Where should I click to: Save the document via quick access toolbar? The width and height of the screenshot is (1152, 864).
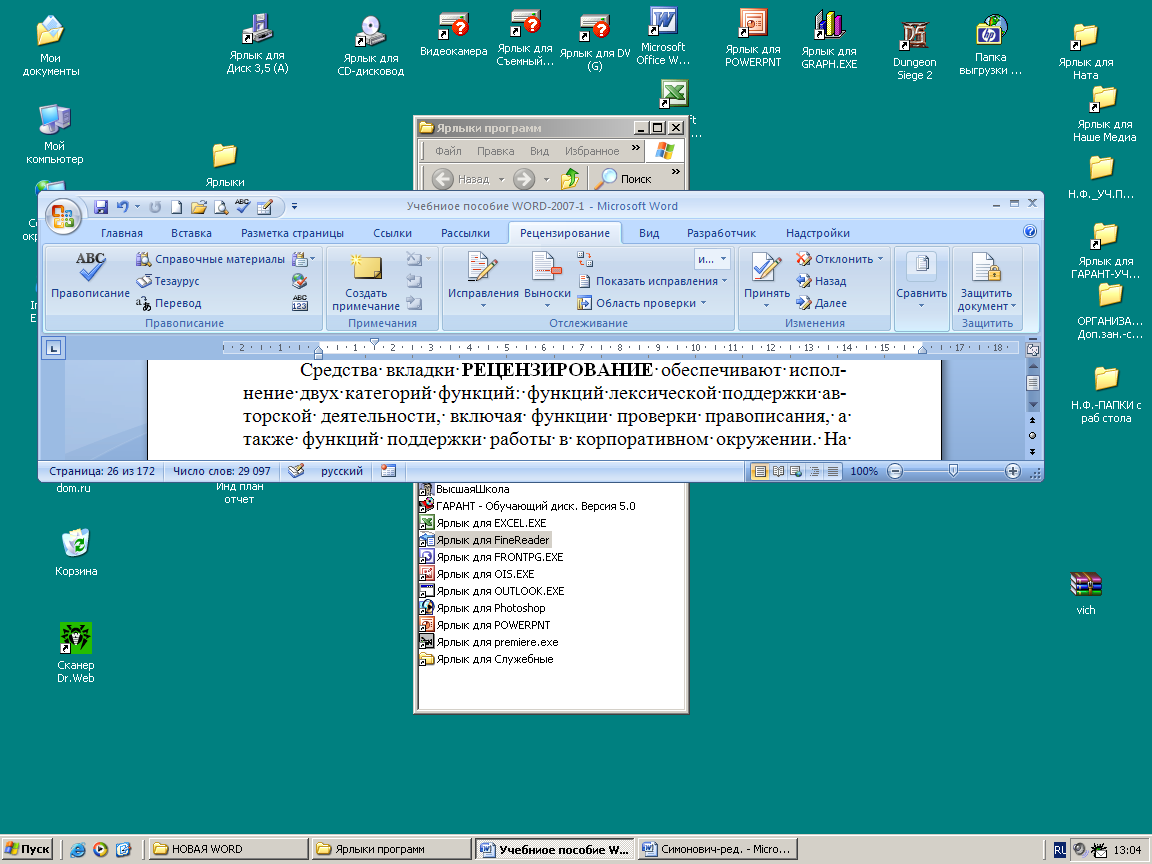pos(101,207)
